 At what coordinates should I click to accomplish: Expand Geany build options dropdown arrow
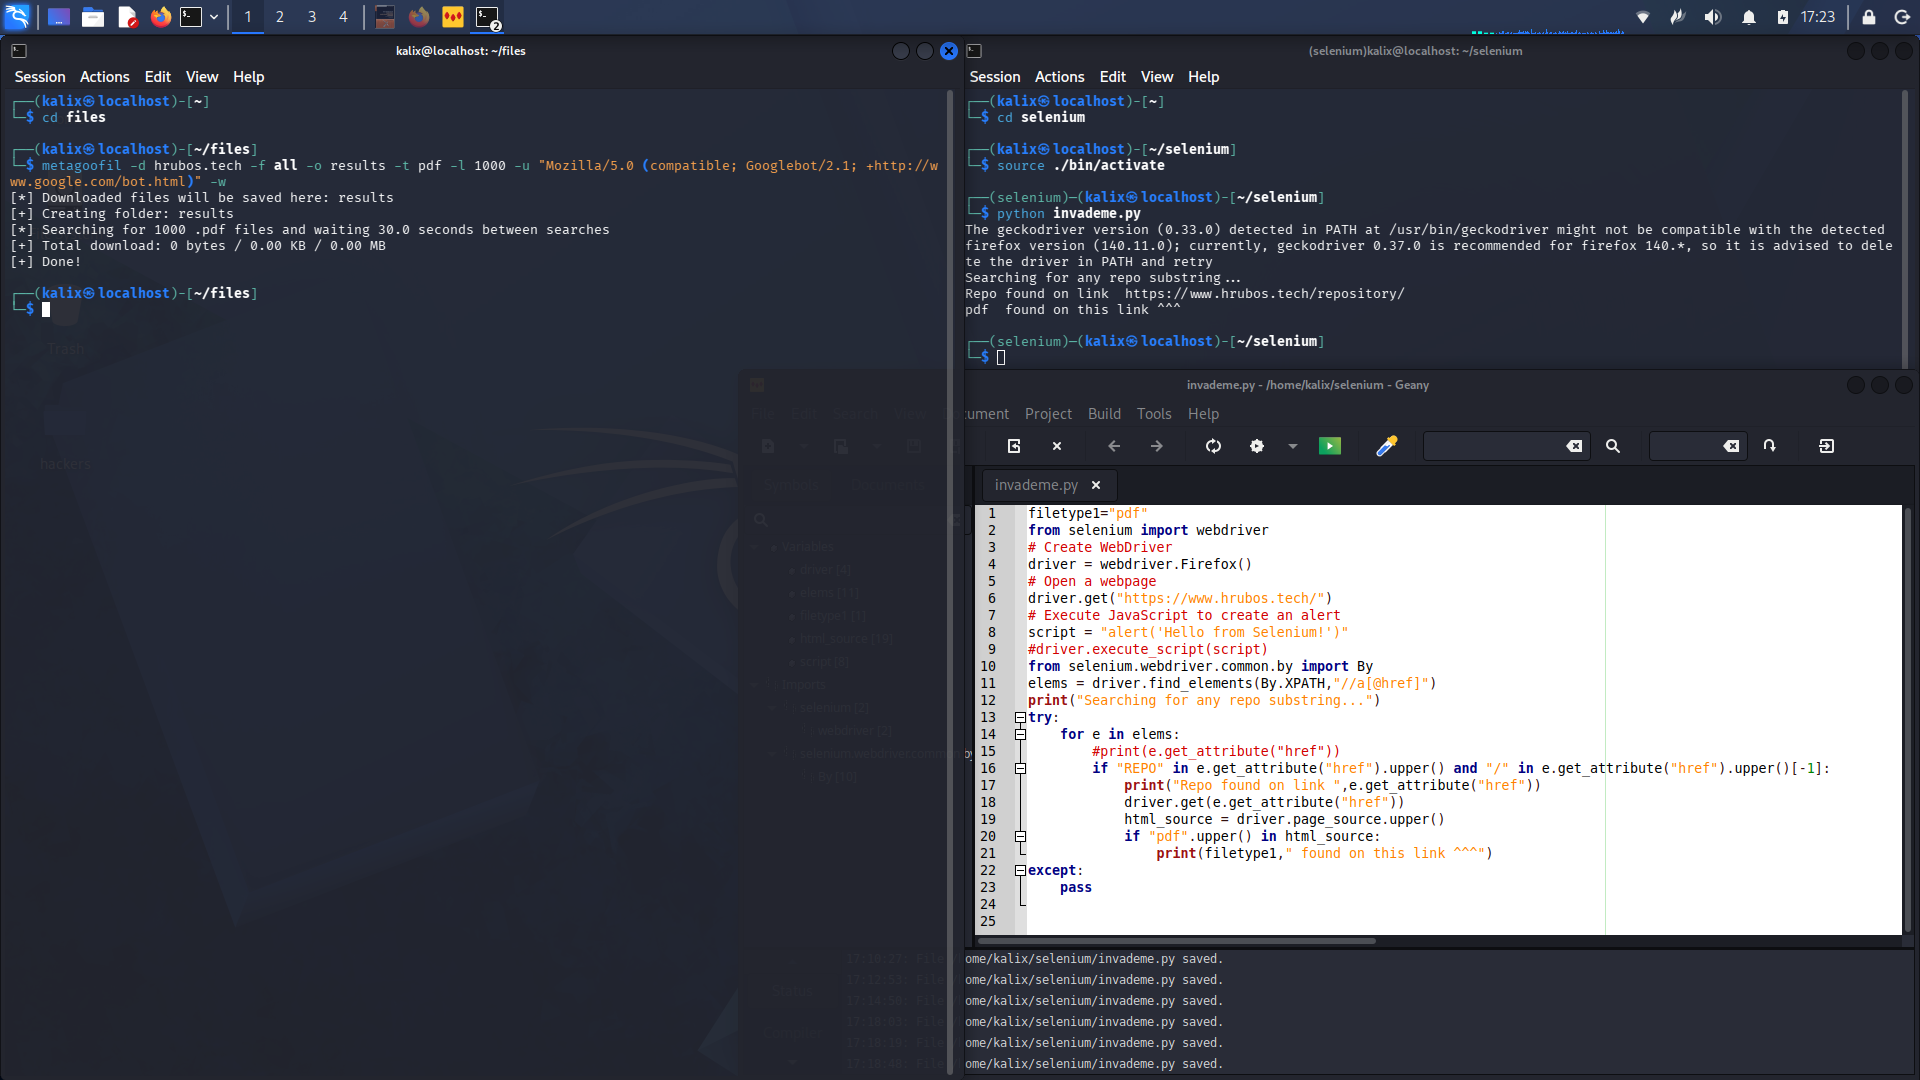point(1293,446)
